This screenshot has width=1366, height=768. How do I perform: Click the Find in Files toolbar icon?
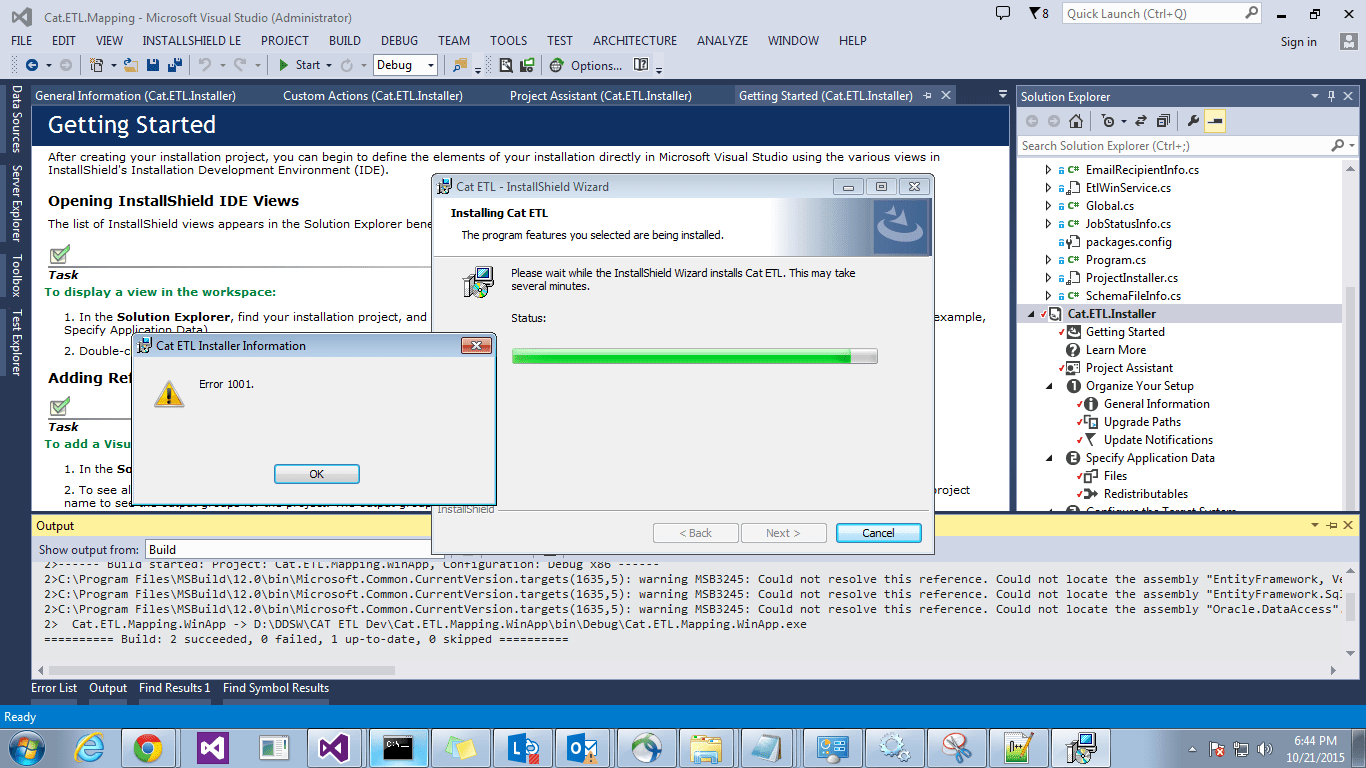(x=459, y=65)
